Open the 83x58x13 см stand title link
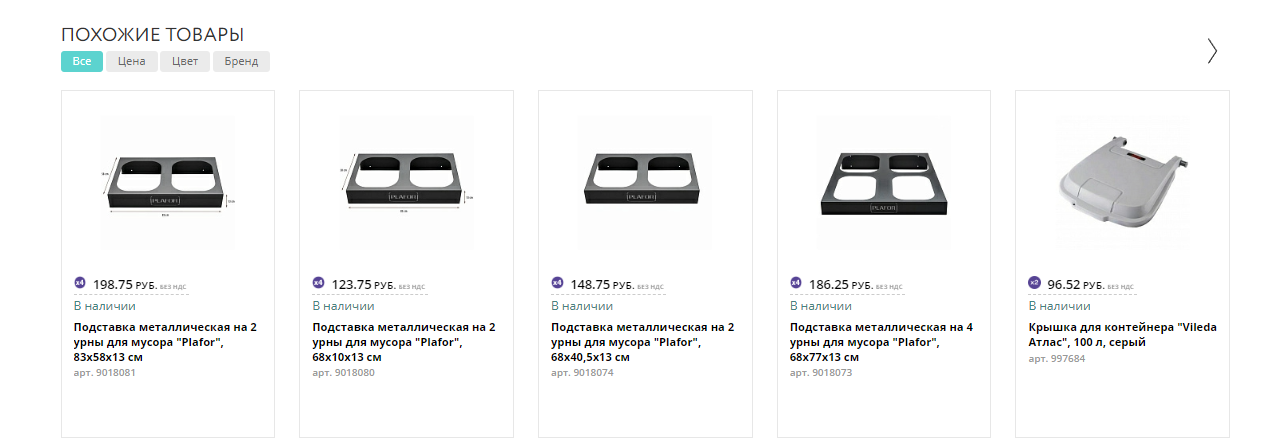This screenshot has height=448, width=1287. click(165, 342)
